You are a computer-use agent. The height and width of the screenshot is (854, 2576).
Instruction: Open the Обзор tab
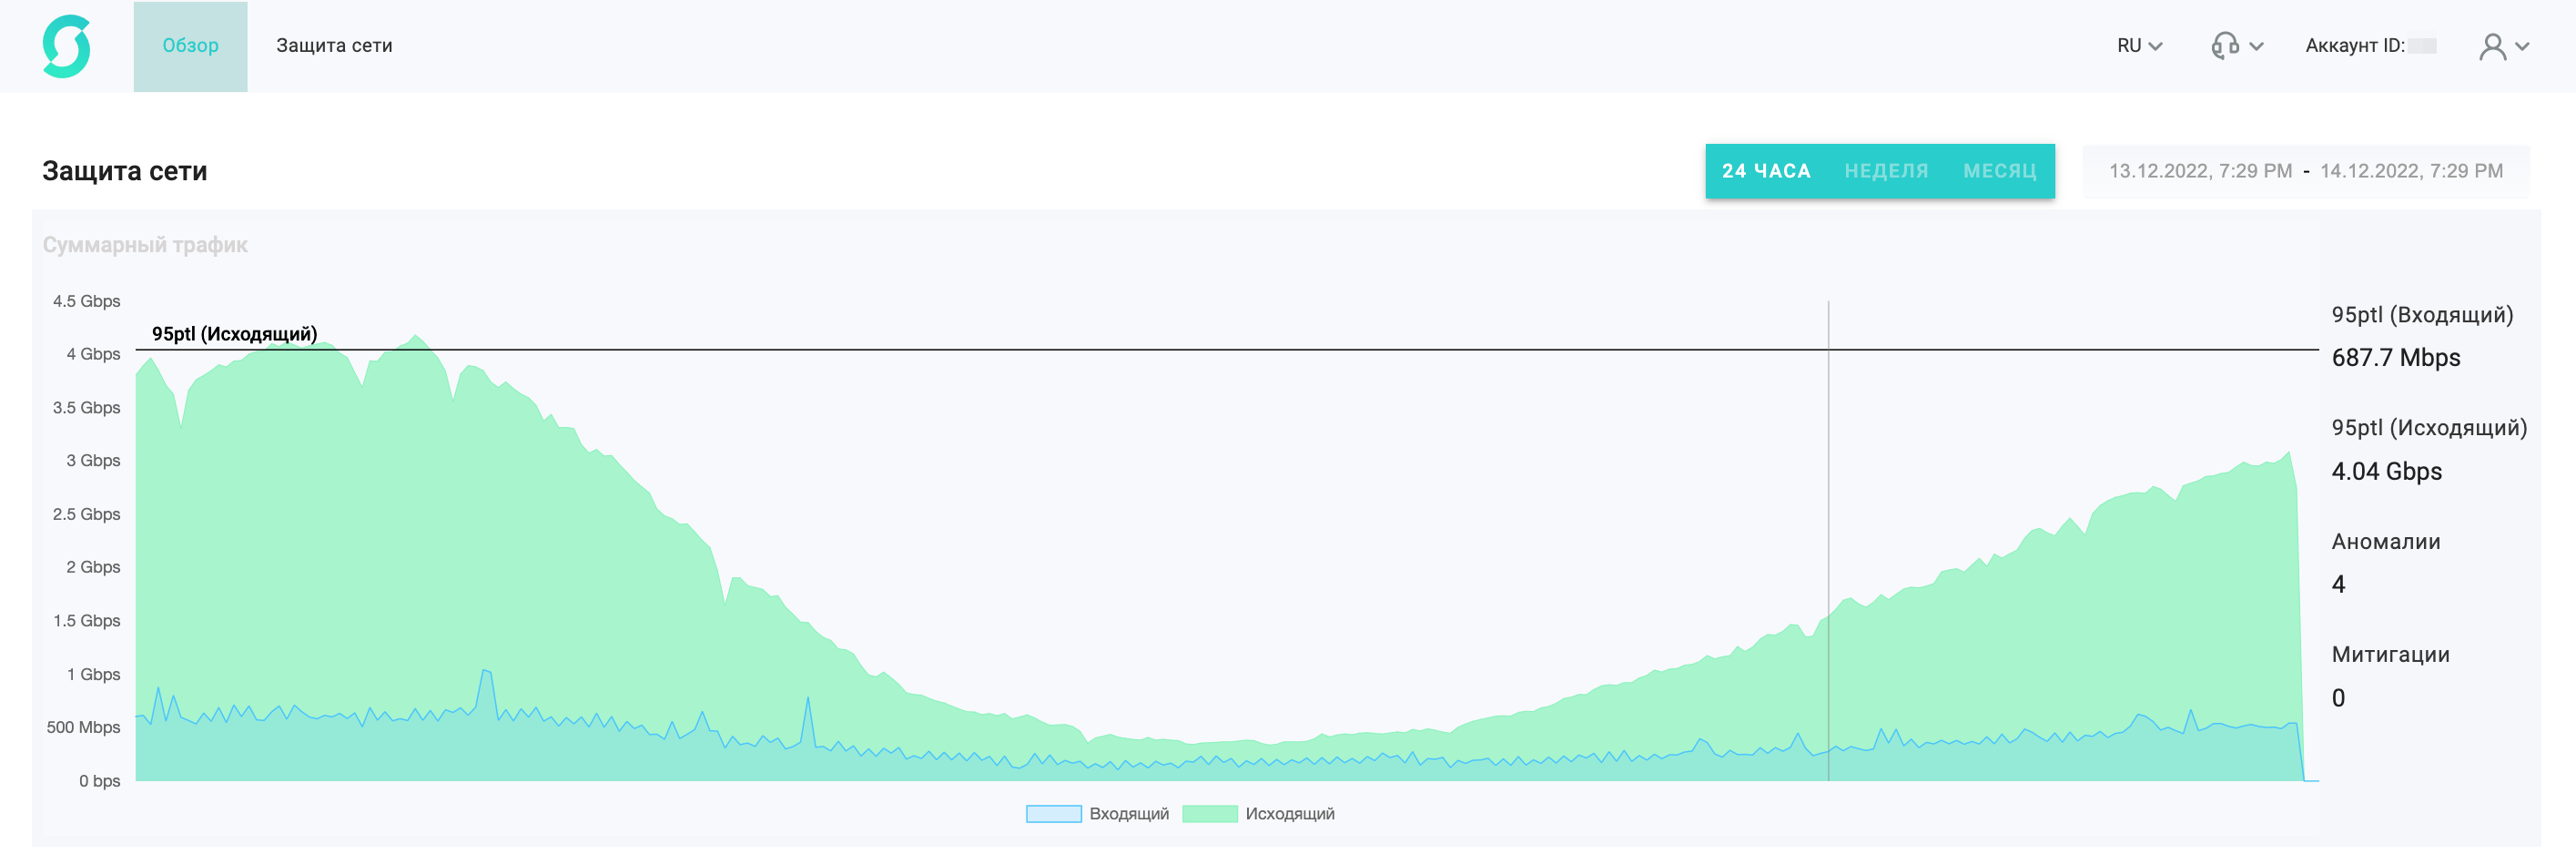pos(190,46)
